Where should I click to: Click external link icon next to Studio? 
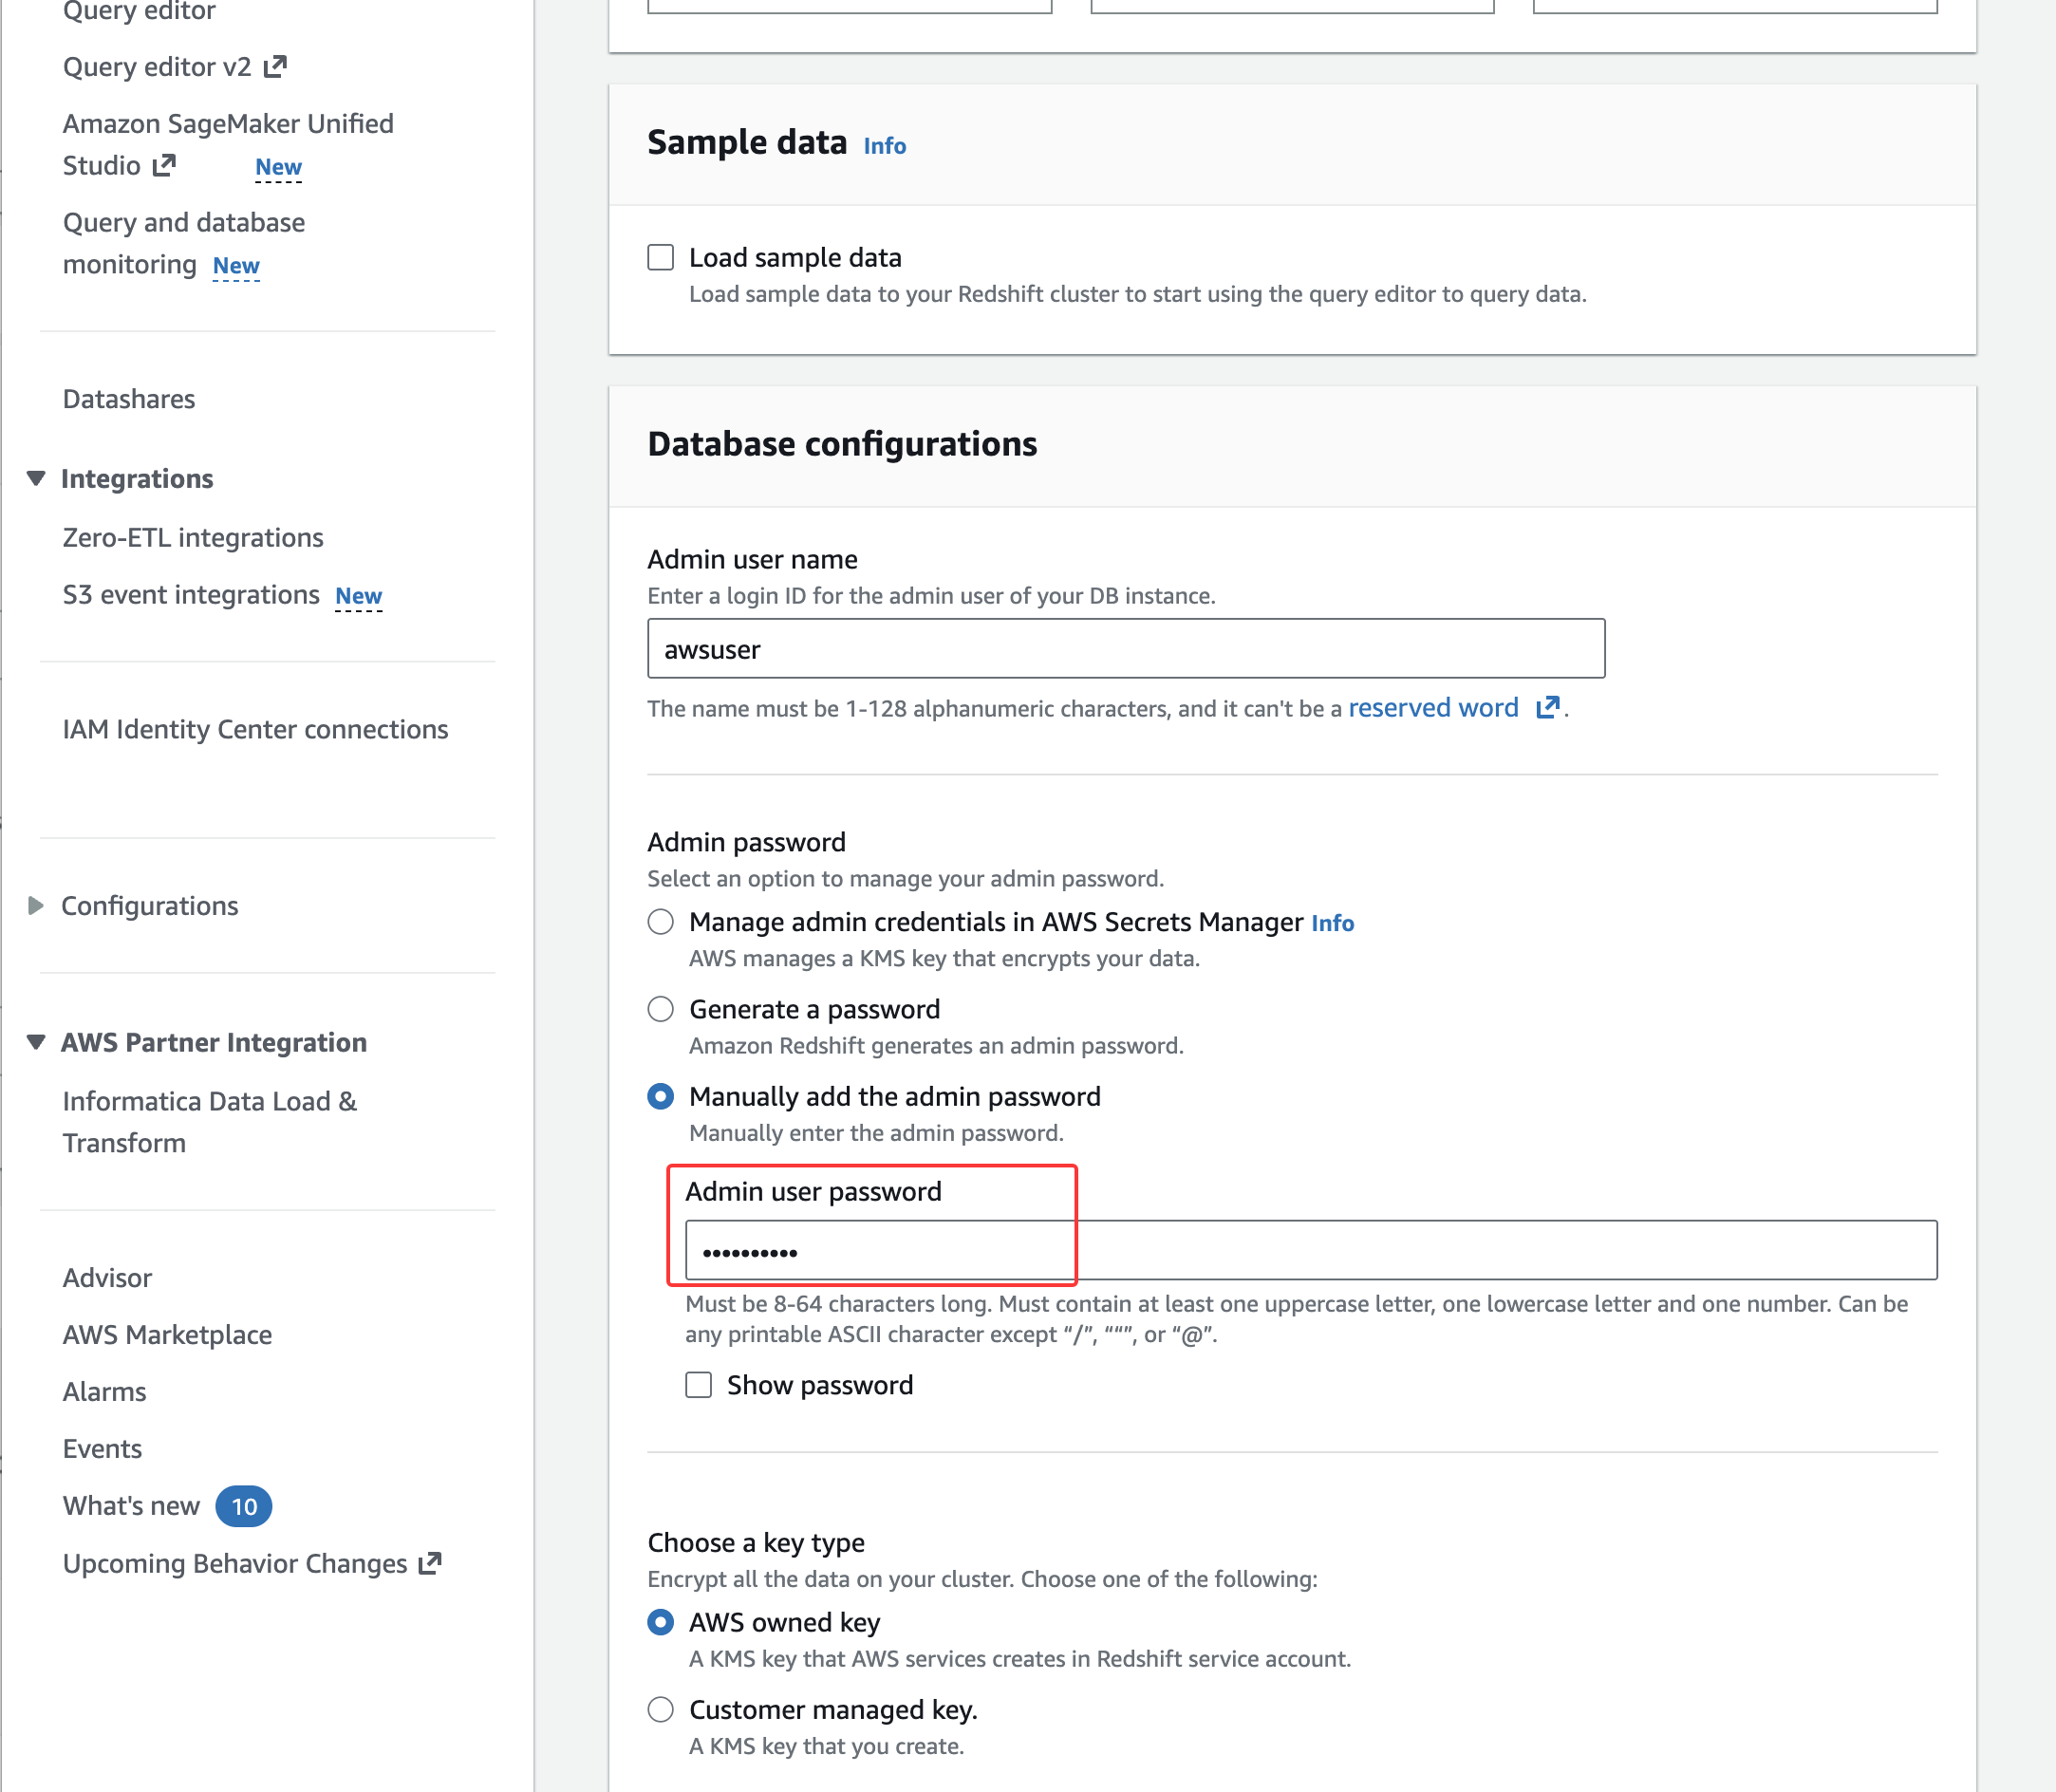[x=164, y=165]
